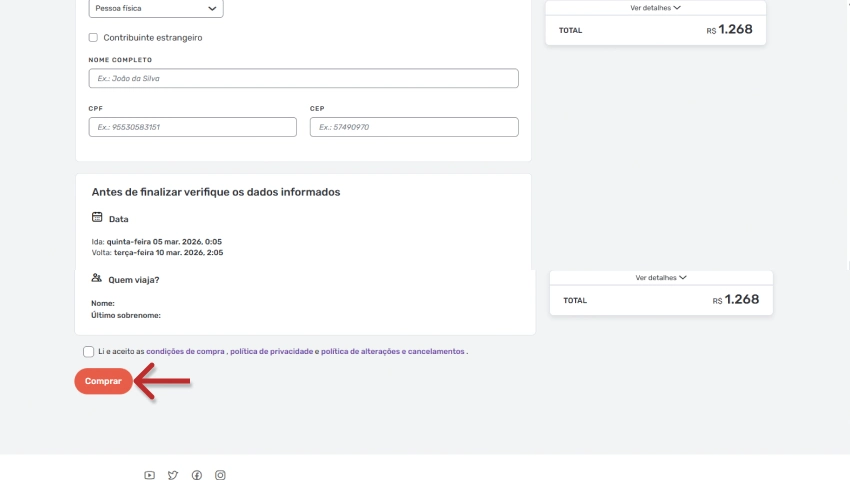Click the calendar icon beside Data
850x480 pixels.
tap(97, 217)
